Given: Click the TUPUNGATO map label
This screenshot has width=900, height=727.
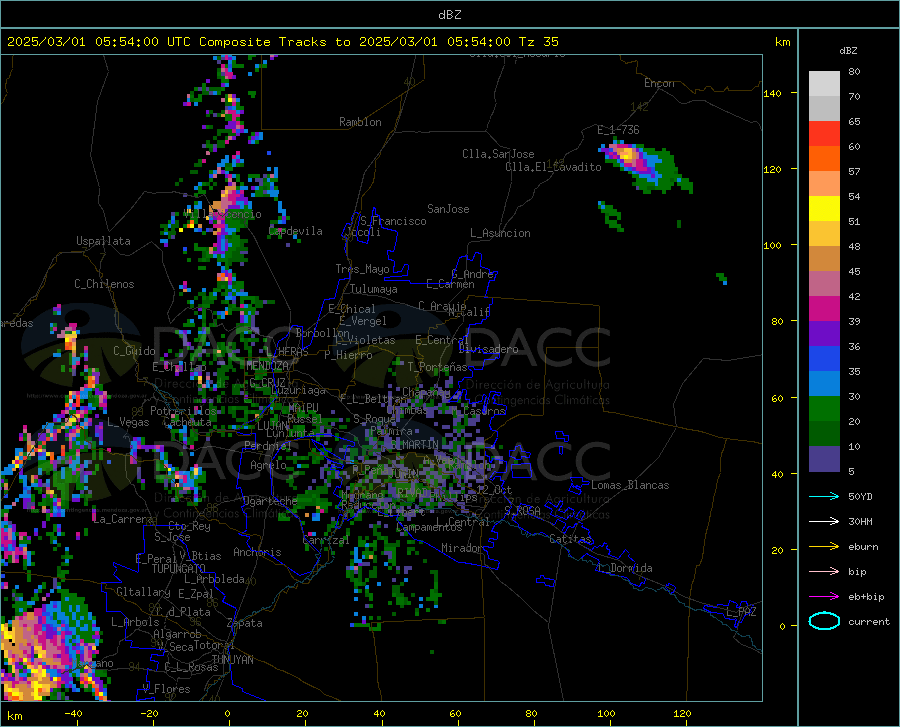Looking at the screenshot, I should pyautogui.click(x=179, y=569).
